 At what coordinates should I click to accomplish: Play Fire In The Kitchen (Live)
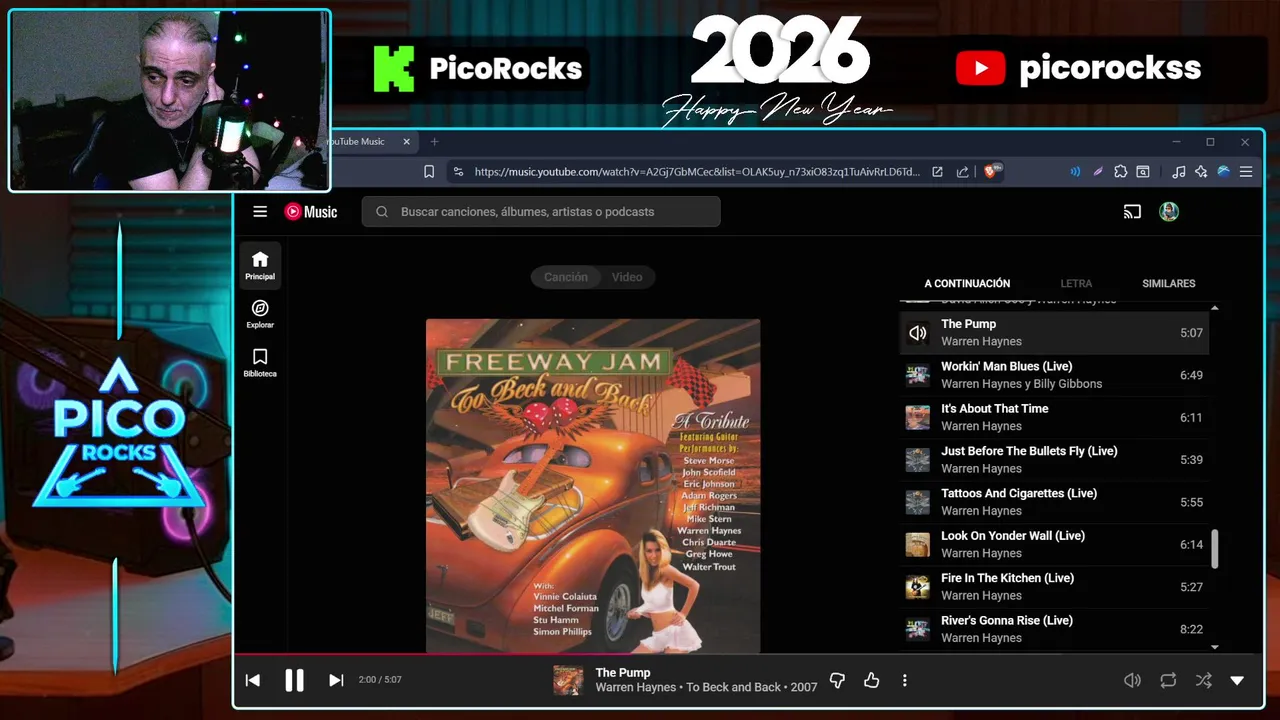[x=1054, y=587]
